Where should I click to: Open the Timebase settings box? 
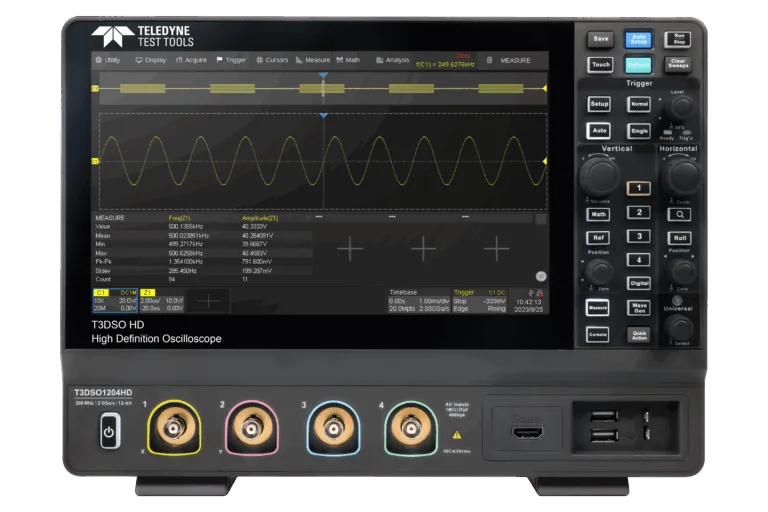point(417,300)
